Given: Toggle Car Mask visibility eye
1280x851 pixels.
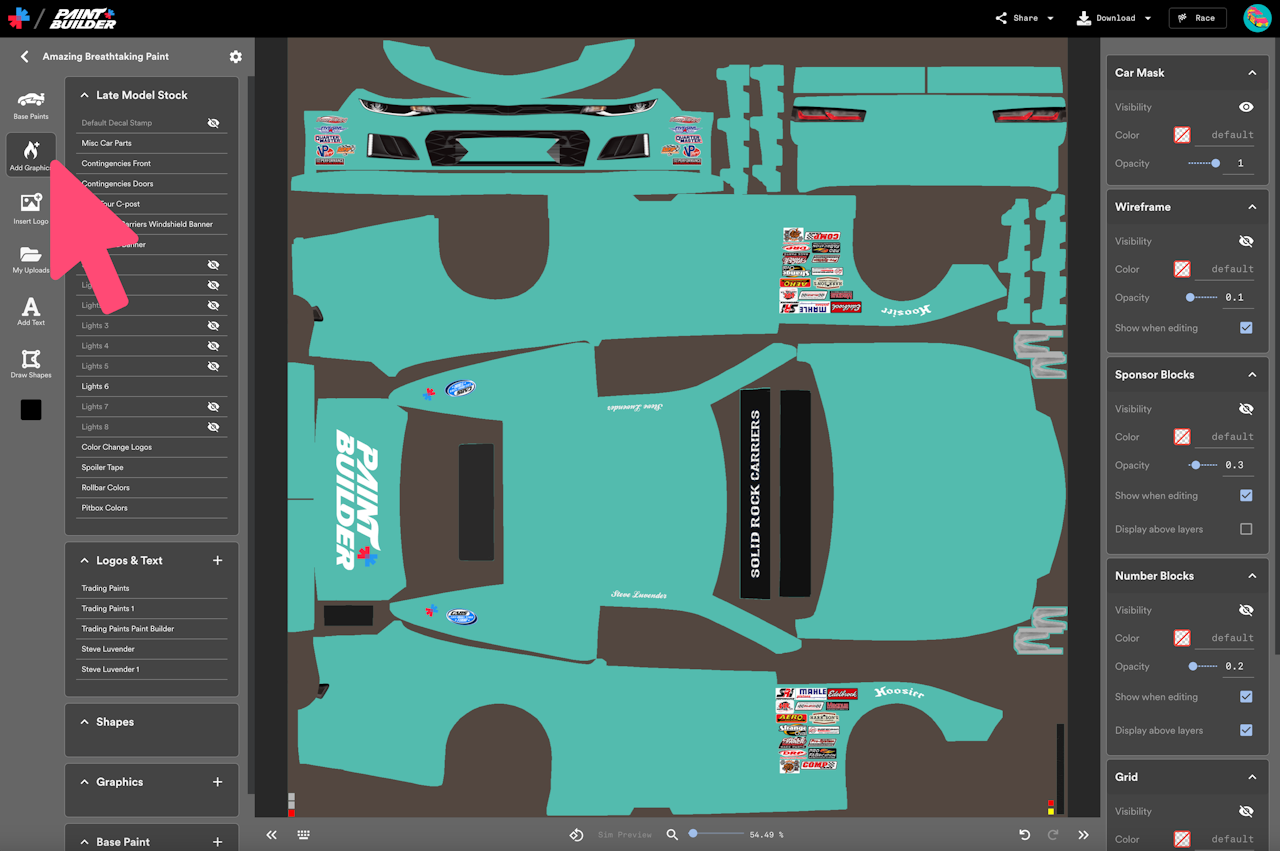Looking at the screenshot, I should (1245, 107).
